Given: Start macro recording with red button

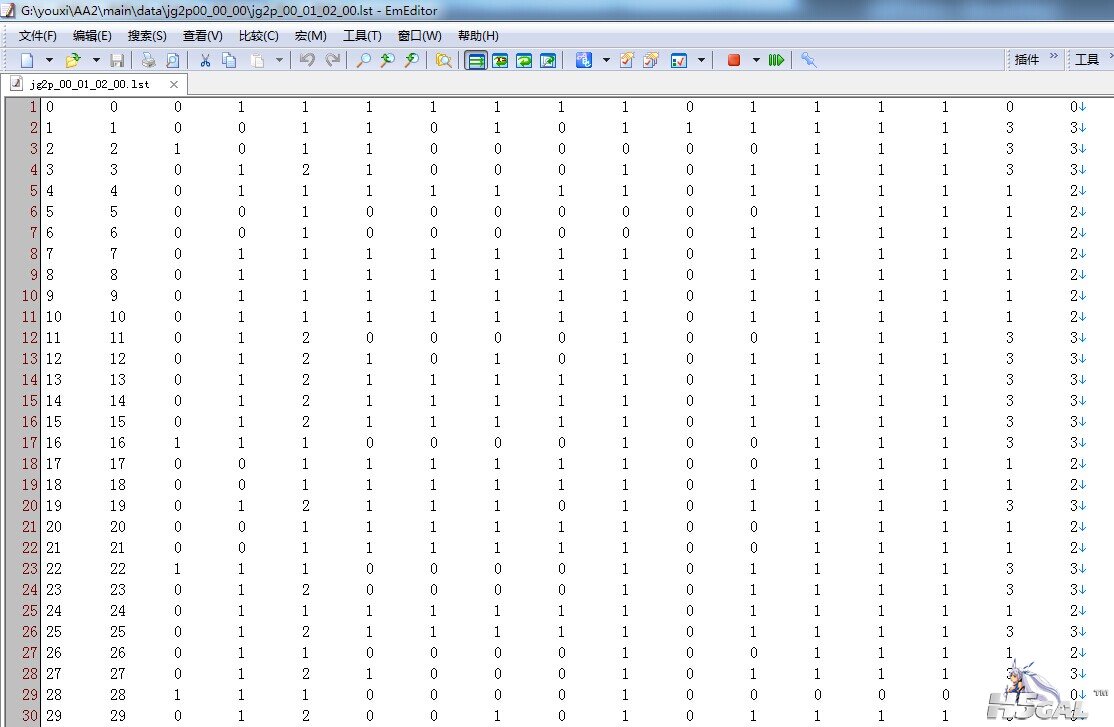Looking at the screenshot, I should coord(734,60).
